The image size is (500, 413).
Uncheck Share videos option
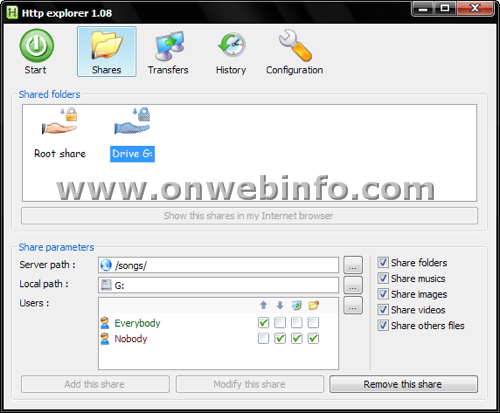pyautogui.click(x=383, y=310)
